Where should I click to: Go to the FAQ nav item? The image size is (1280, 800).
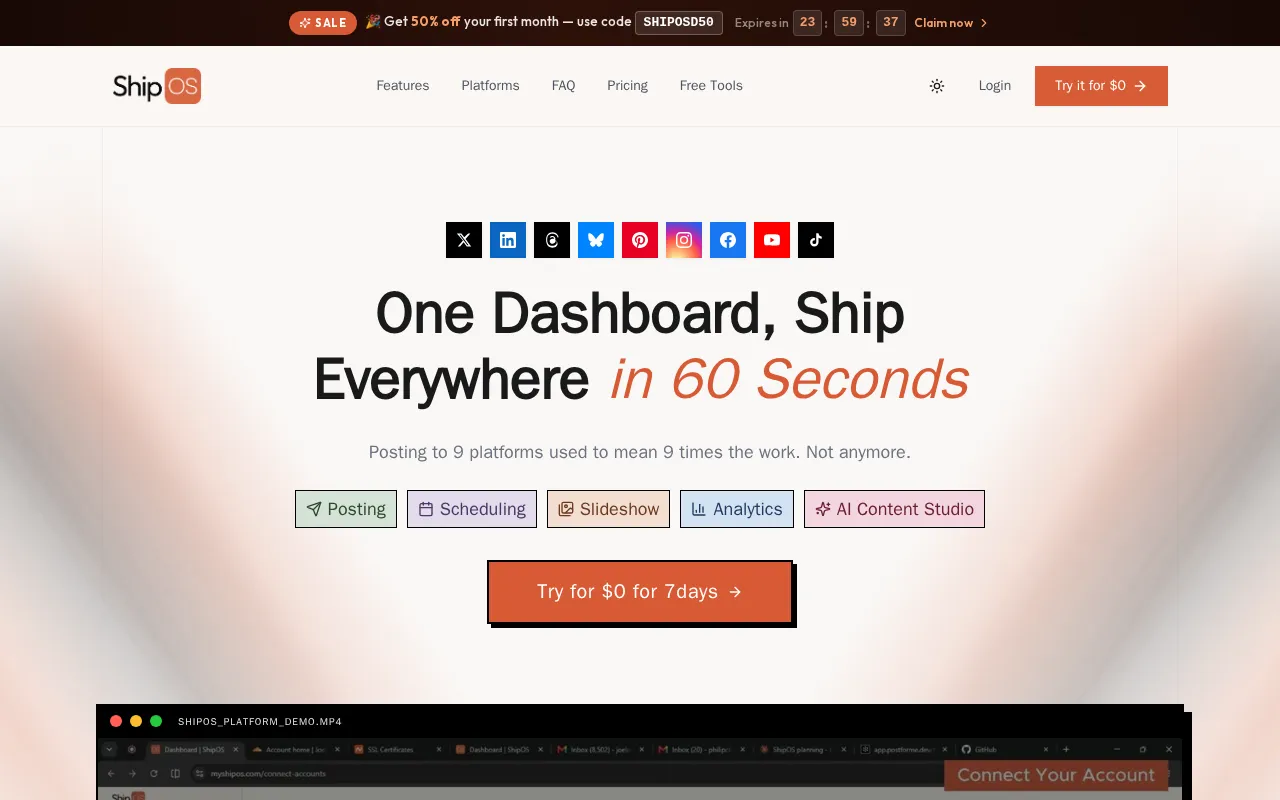coord(564,86)
